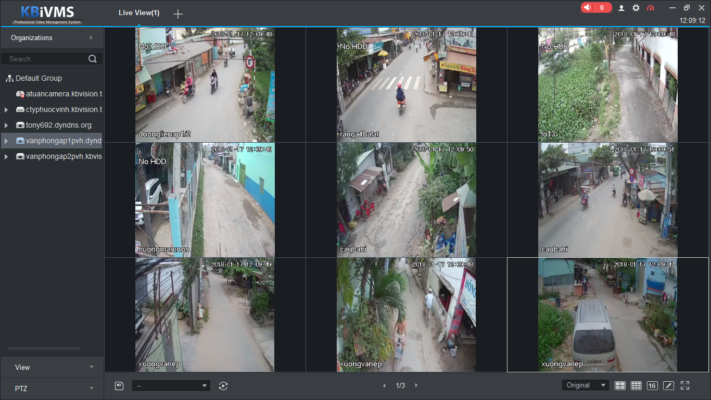Image resolution: width=711 pixels, height=400 pixels.
Task: Switch to the Live View(1) tab
Action: point(139,13)
